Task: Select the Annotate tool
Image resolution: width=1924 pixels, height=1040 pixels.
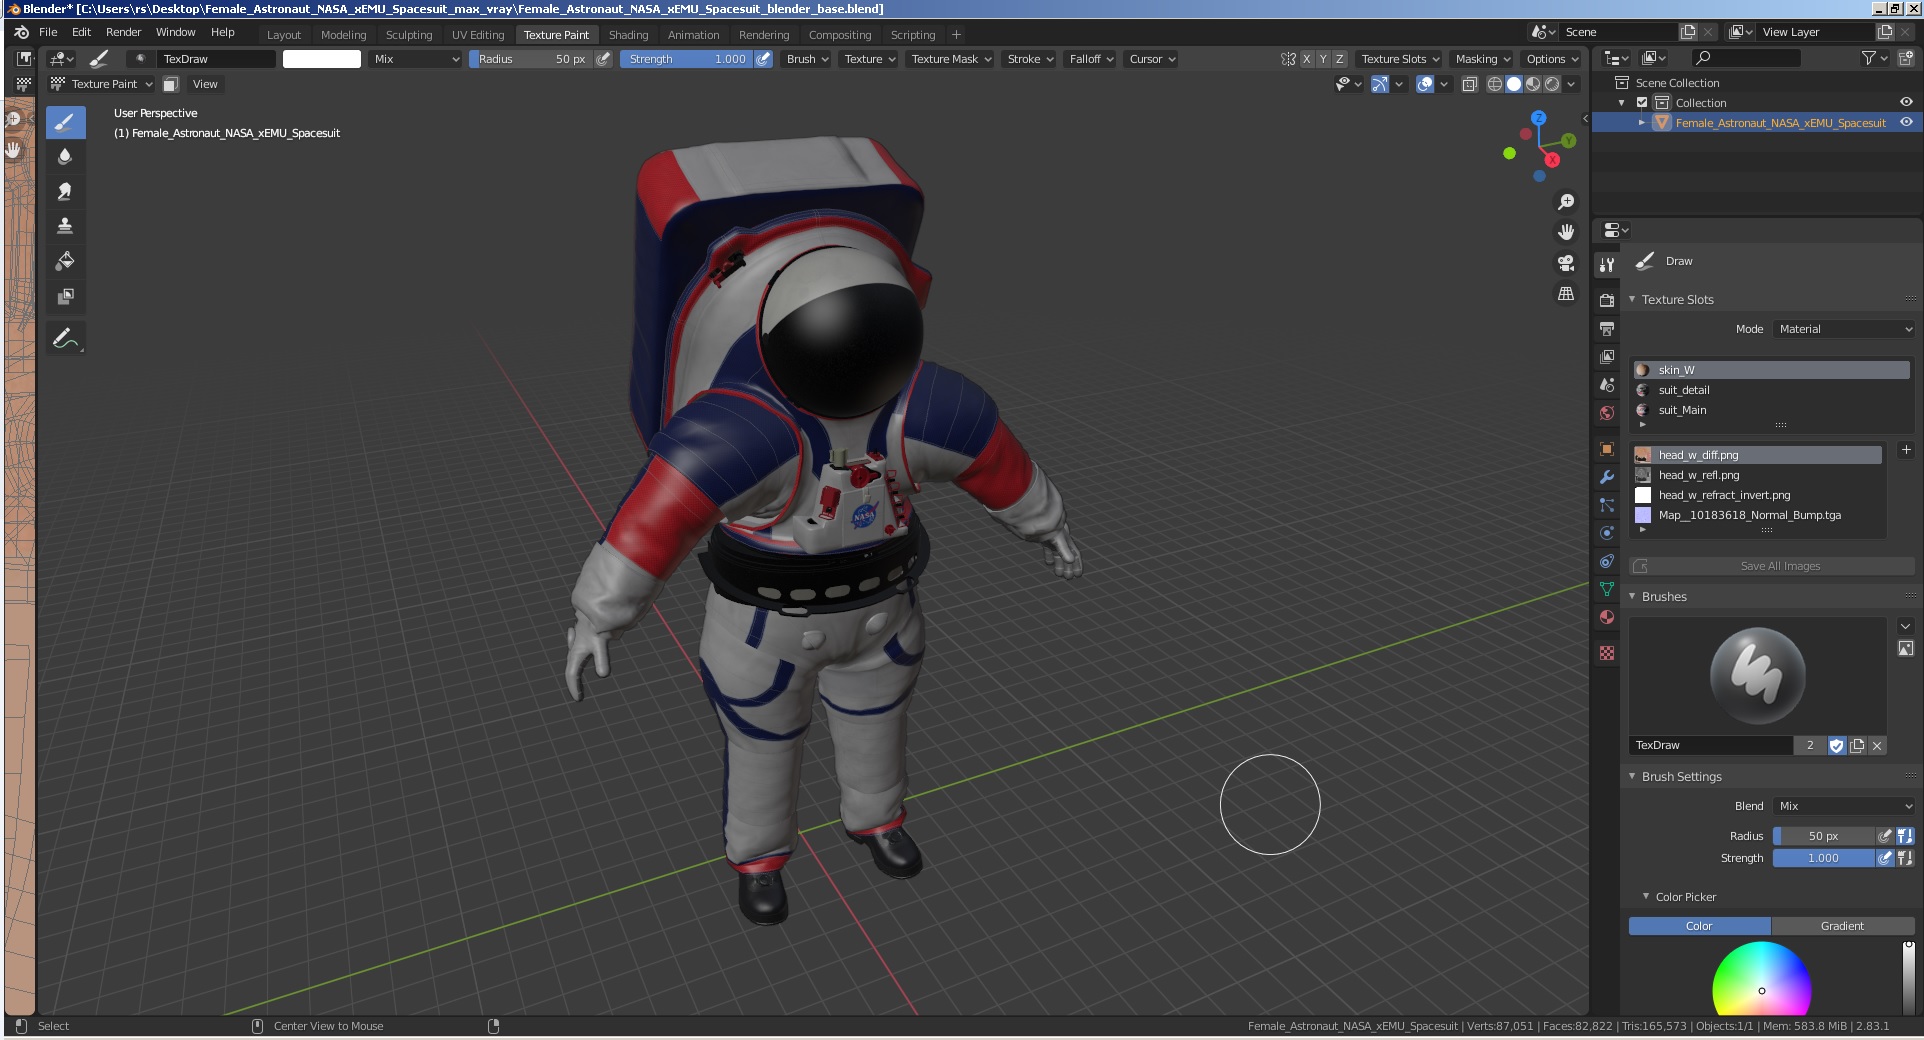Action: [x=65, y=338]
